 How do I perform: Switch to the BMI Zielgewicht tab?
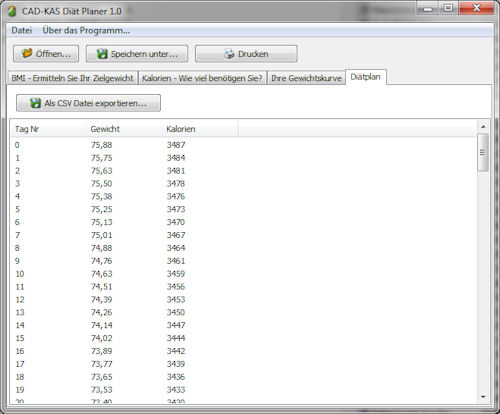tap(72, 78)
